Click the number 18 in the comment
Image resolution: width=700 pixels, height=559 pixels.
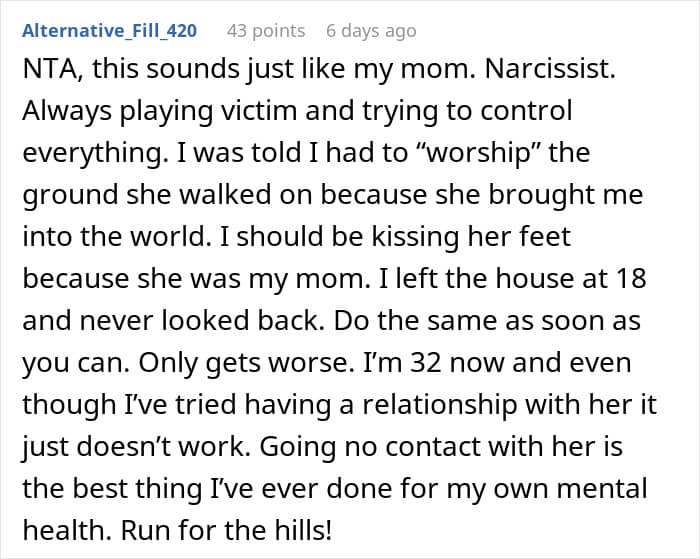point(631,279)
